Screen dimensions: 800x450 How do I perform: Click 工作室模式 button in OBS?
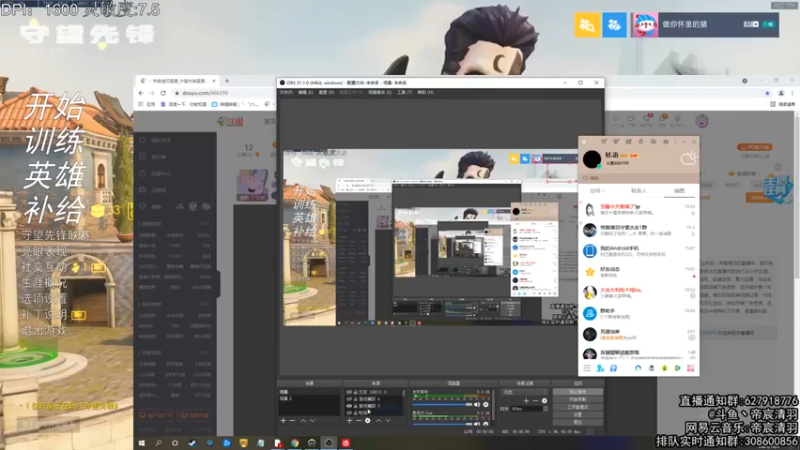click(x=578, y=407)
